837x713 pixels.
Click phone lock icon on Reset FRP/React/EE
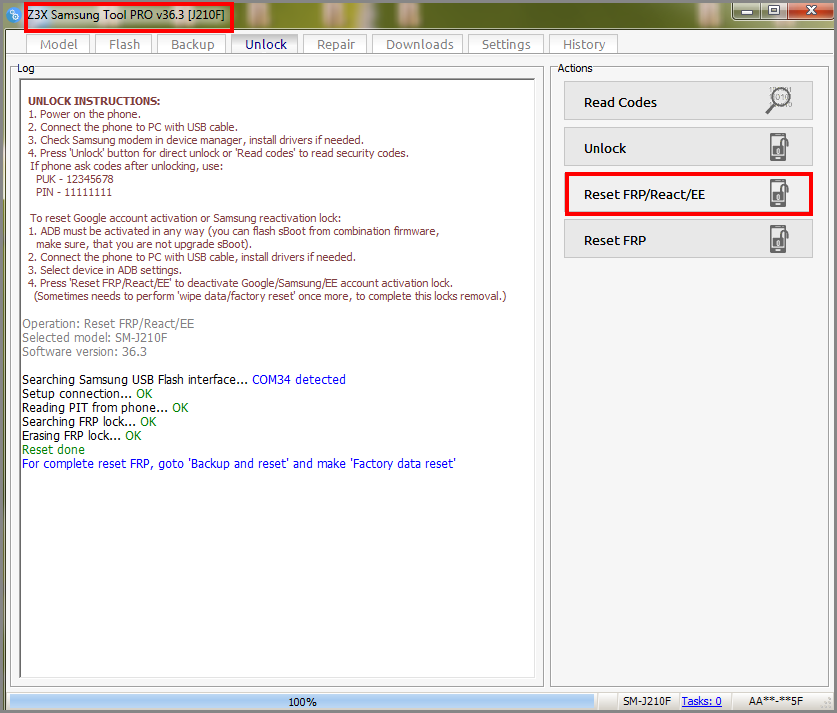[779, 193]
